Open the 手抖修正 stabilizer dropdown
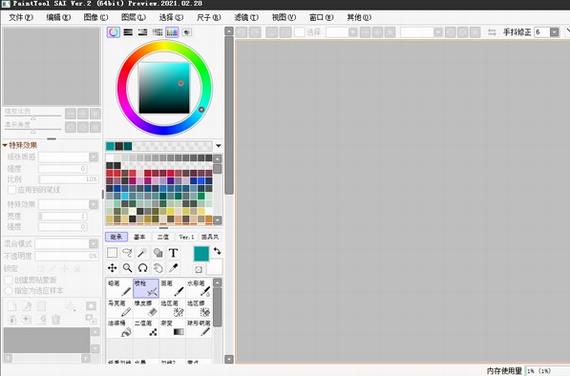 (554, 32)
